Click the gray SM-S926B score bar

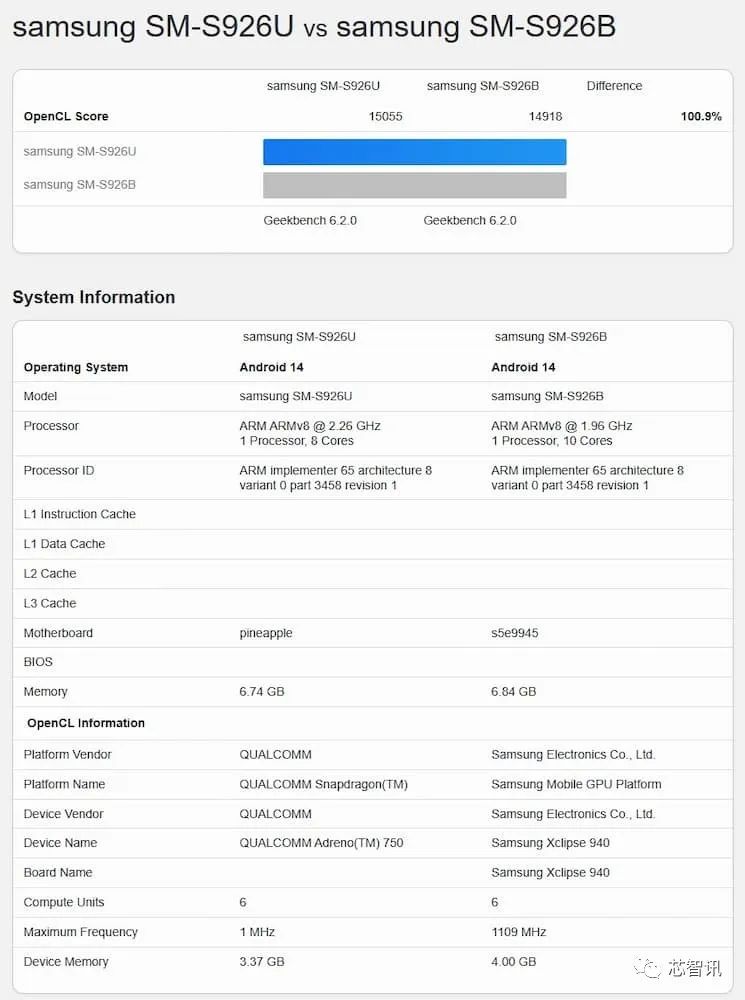(x=415, y=185)
